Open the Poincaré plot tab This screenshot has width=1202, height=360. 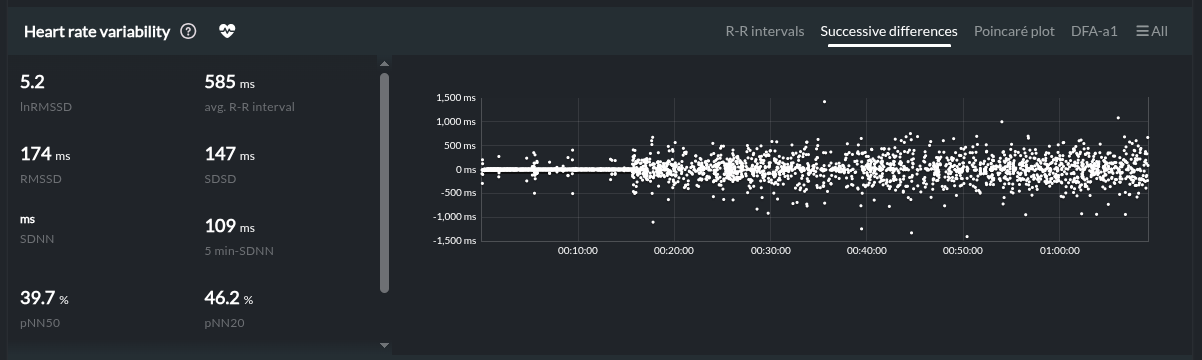click(x=1014, y=31)
